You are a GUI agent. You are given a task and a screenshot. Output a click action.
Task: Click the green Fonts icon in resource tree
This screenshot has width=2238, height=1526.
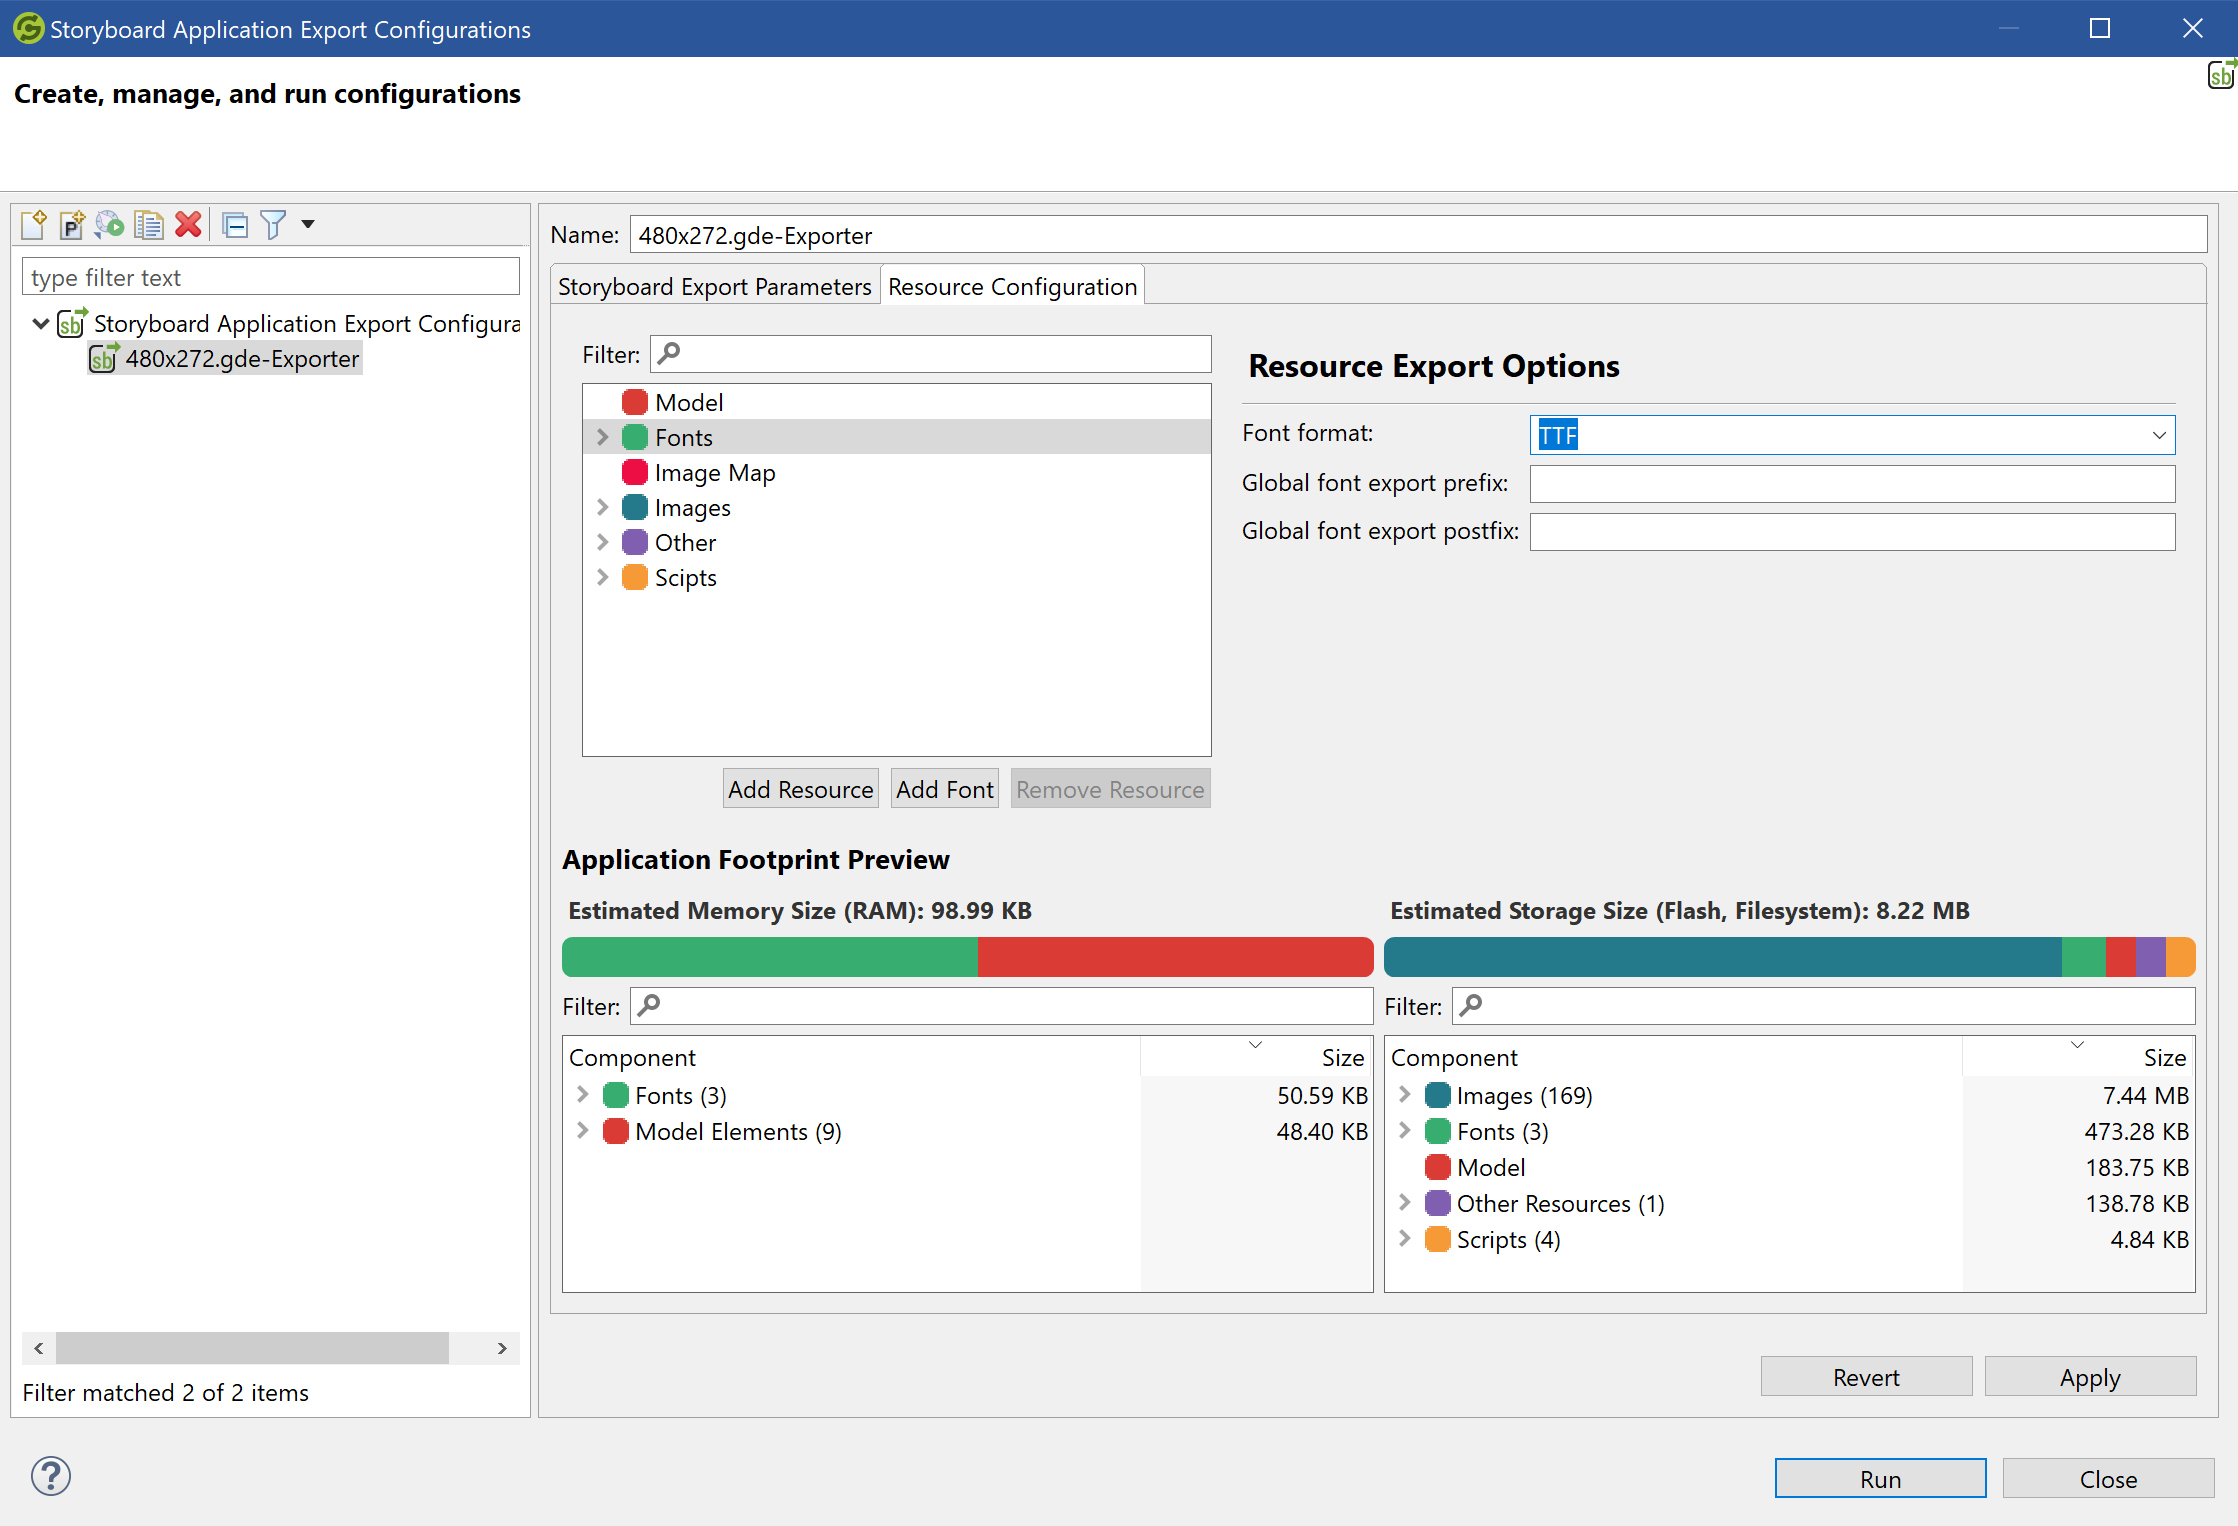point(635,437)
